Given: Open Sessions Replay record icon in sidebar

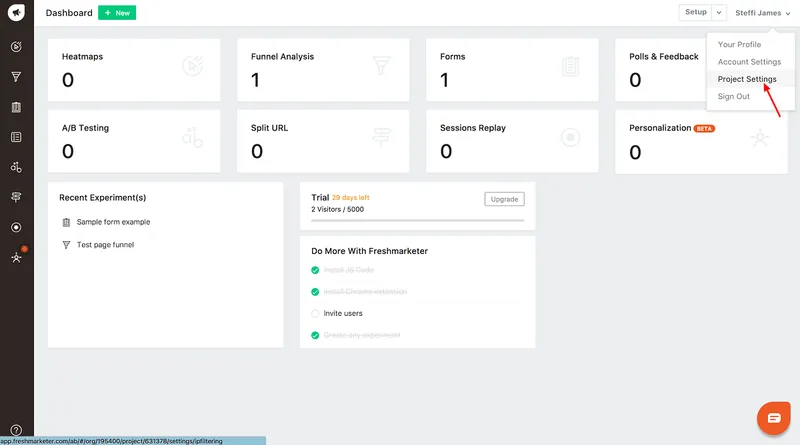Looking at the screenshot, I should click(x=16, y=227).
